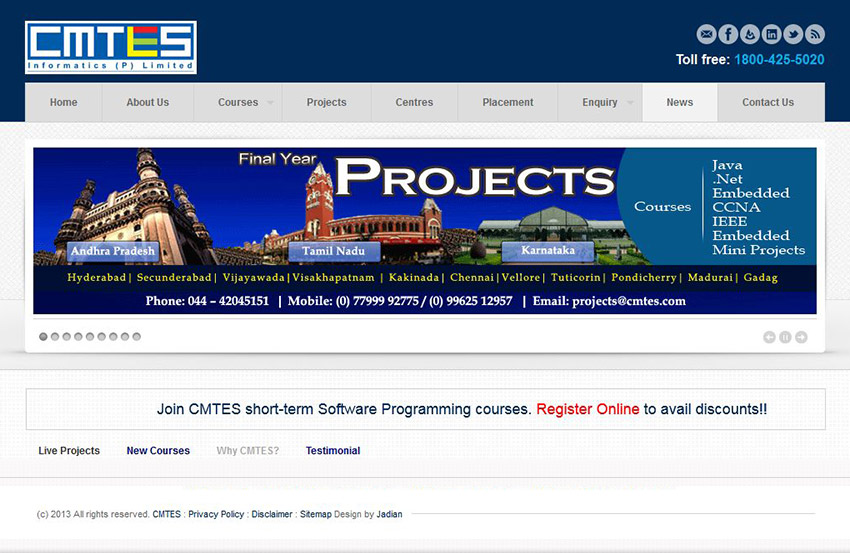Click the CMTES Informatics logo

tap(111, 48)
